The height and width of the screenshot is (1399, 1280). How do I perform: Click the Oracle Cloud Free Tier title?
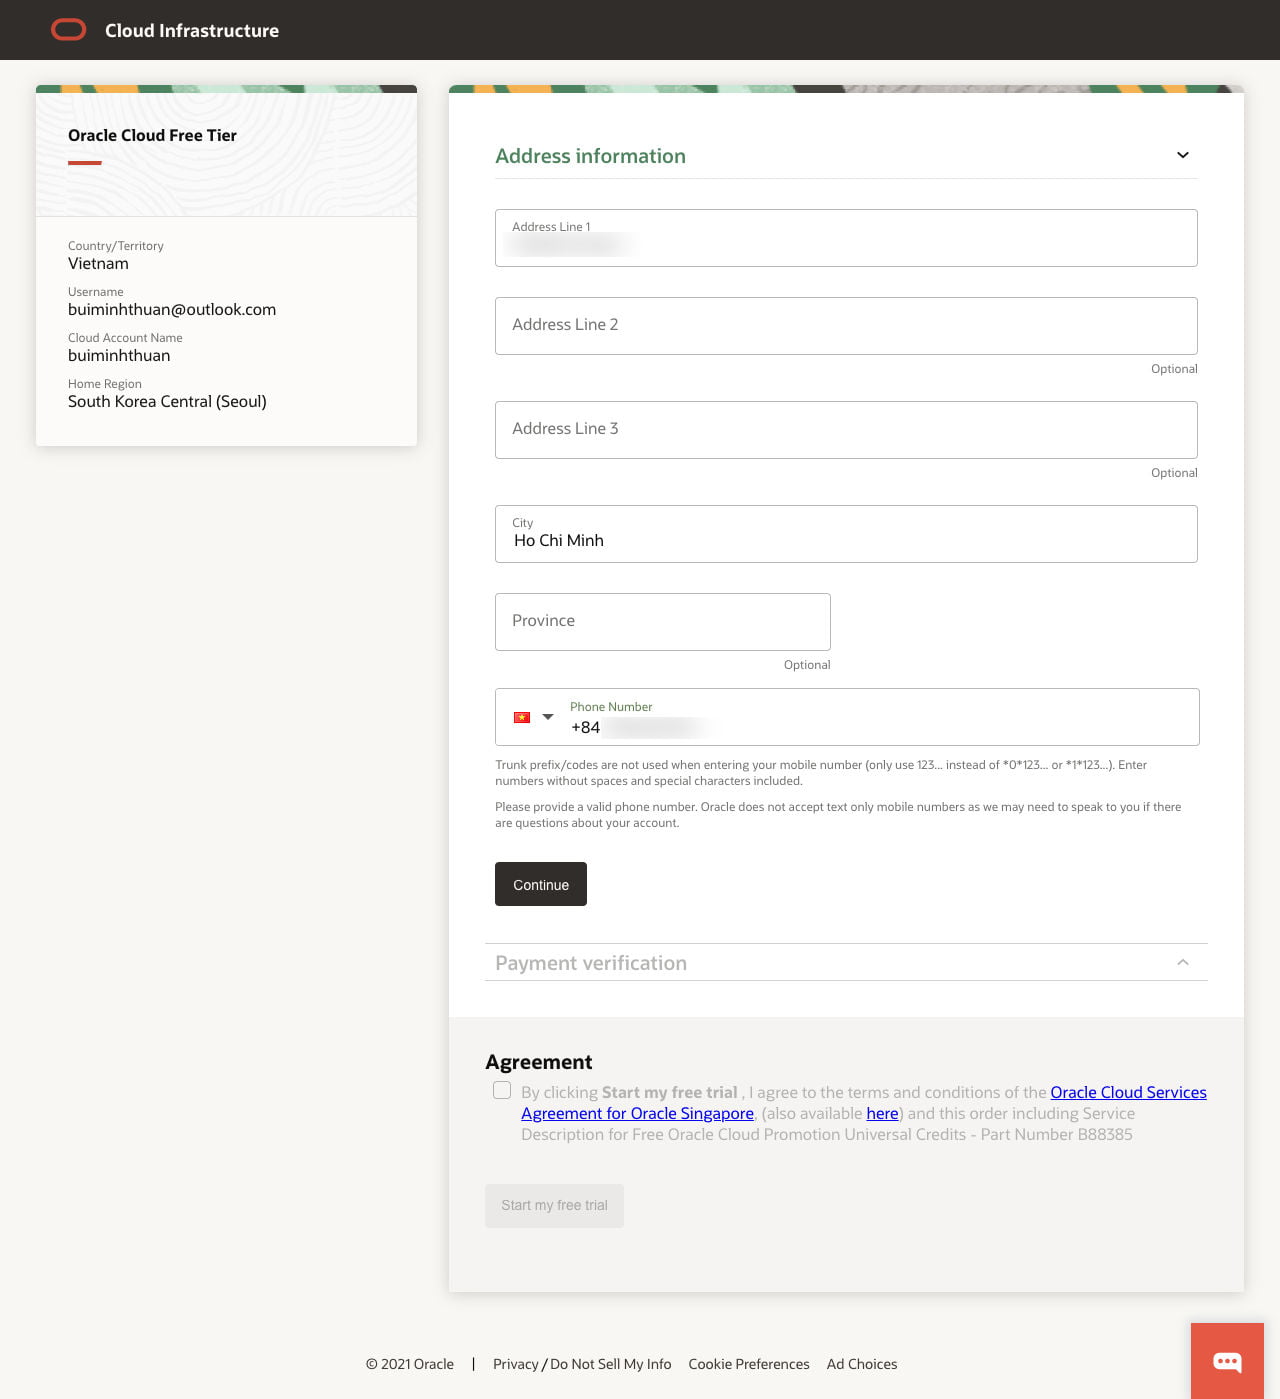152,135
